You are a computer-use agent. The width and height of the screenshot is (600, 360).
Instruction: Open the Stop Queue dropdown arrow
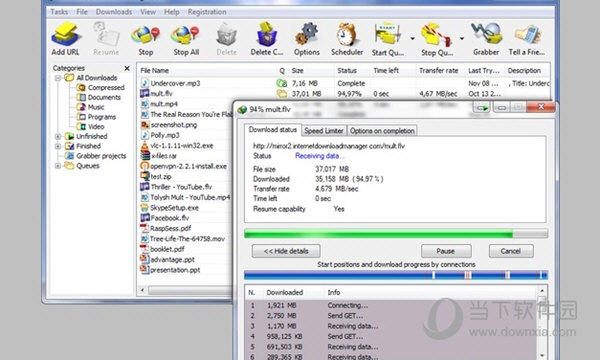pyautogui.click(x=461, y=39)
